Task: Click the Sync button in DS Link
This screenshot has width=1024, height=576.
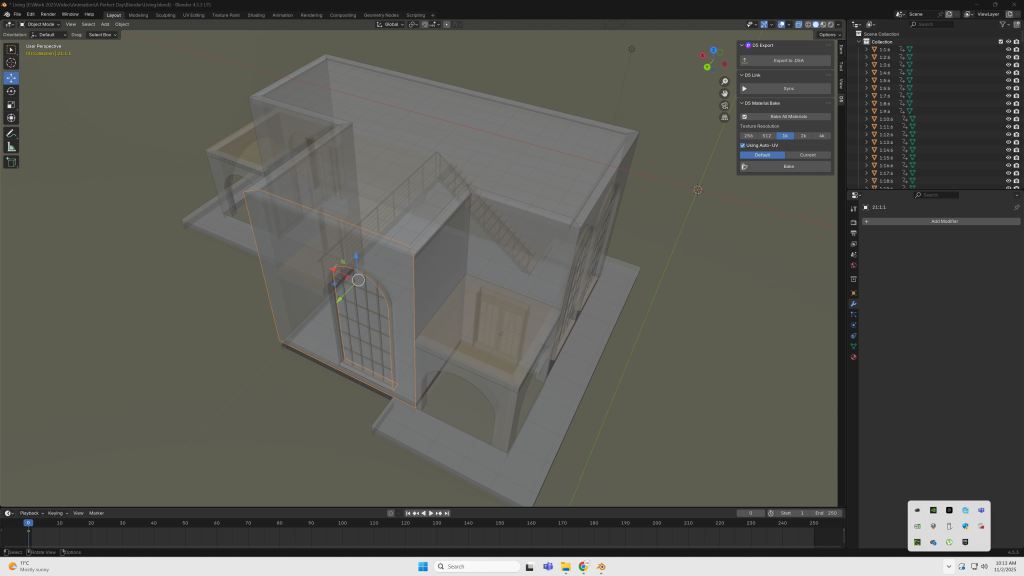Action: coord(788,88)
